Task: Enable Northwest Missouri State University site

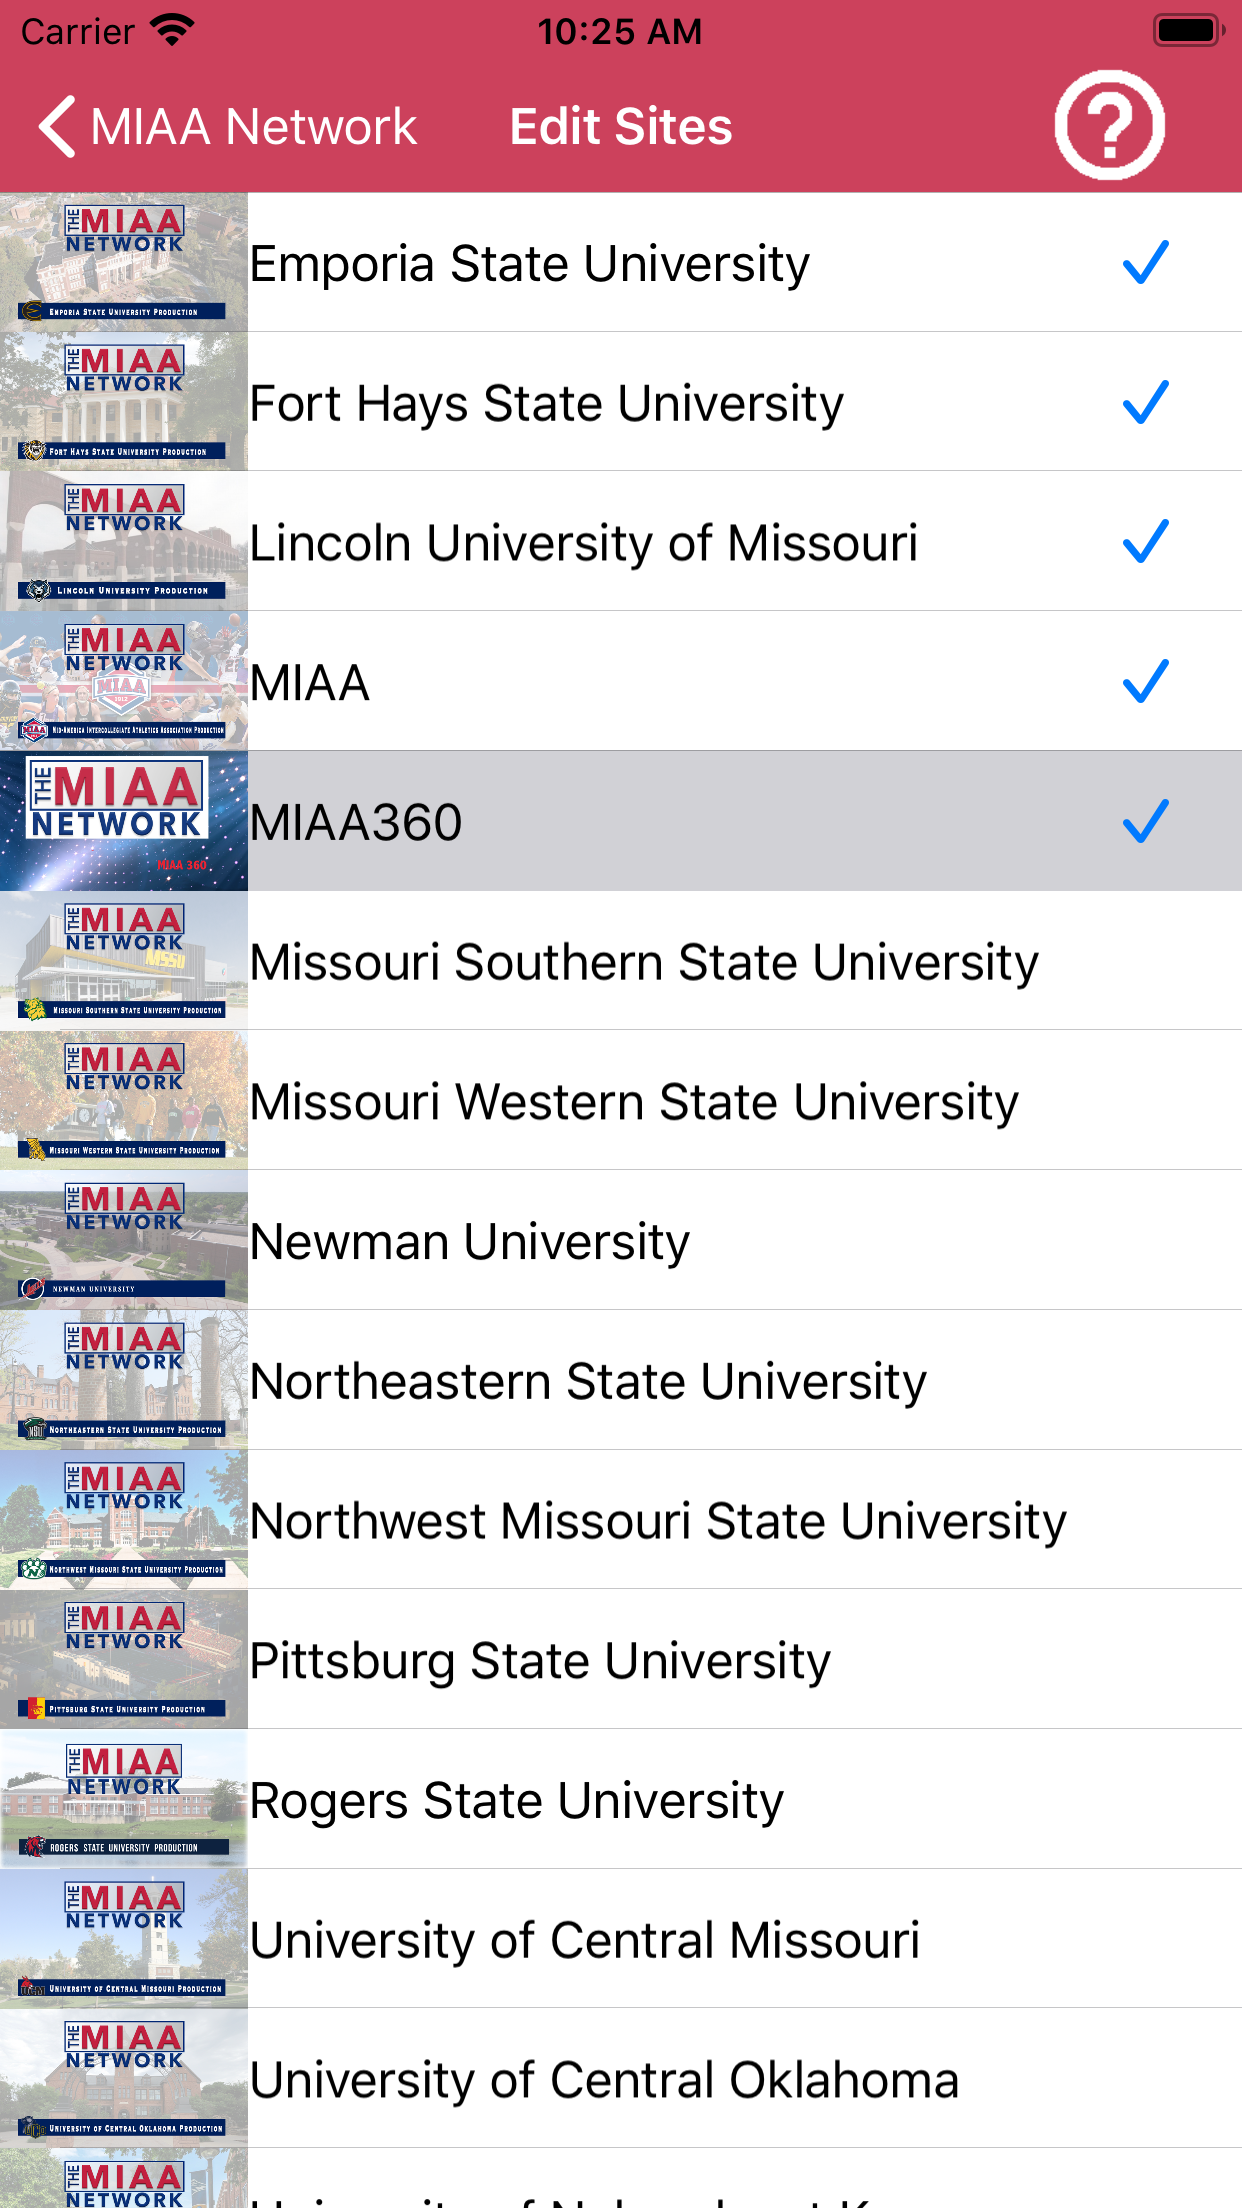Action: point(658,1521)
